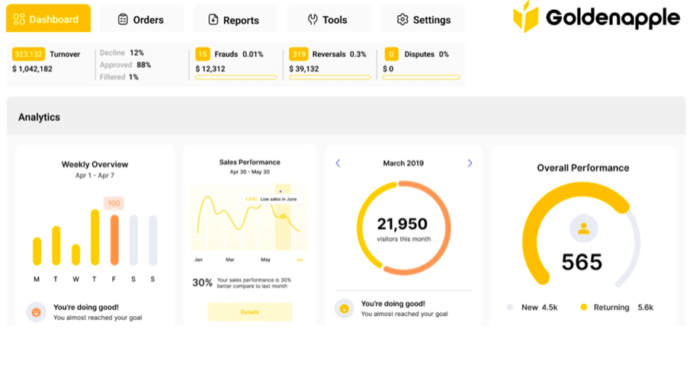Go to next month arrow

click(x=470, y=163)
